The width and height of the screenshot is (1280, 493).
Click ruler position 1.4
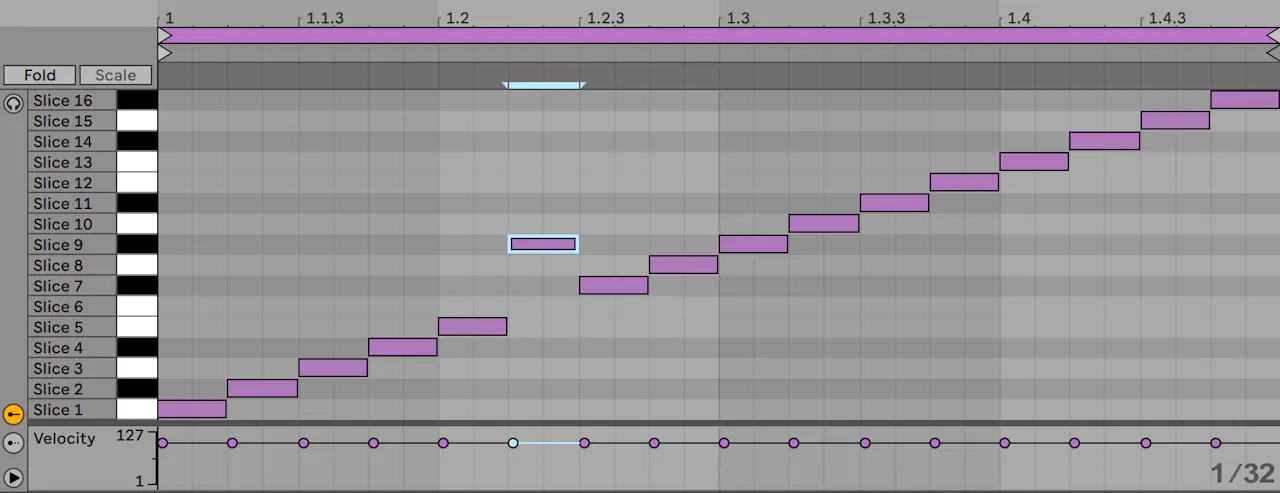click(1019, 19)
